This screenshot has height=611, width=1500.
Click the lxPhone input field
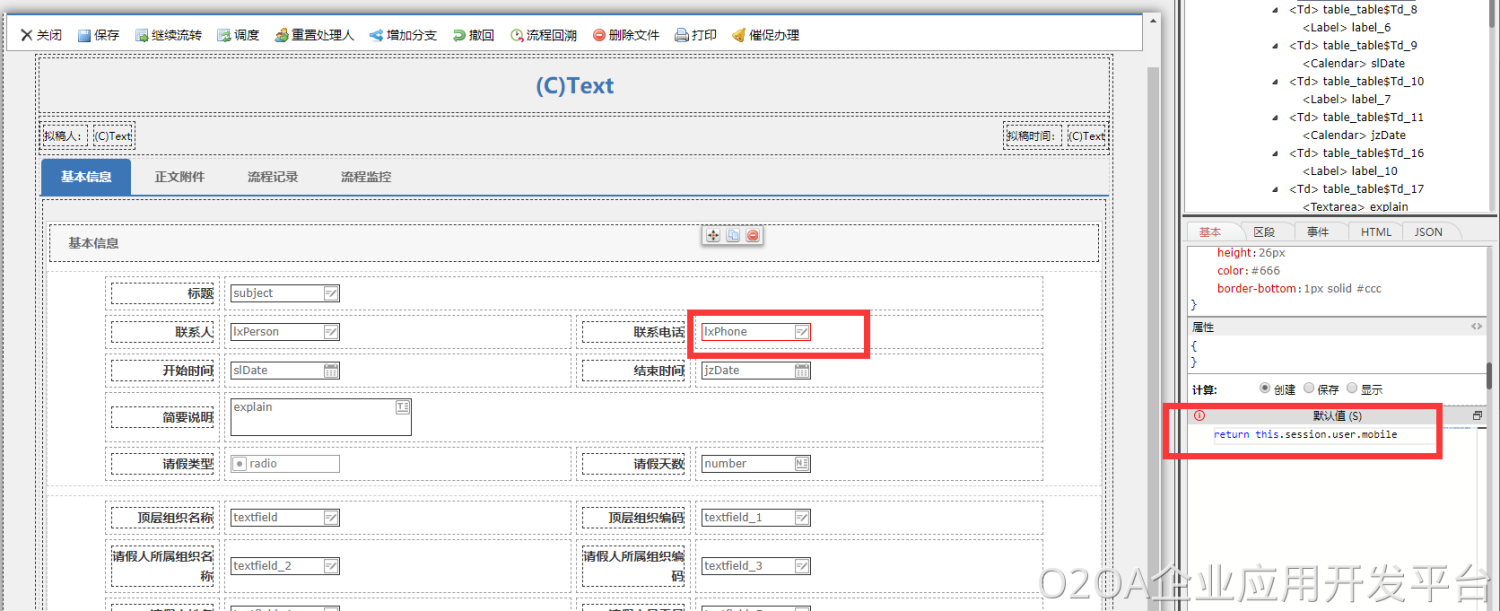[747, 332]
